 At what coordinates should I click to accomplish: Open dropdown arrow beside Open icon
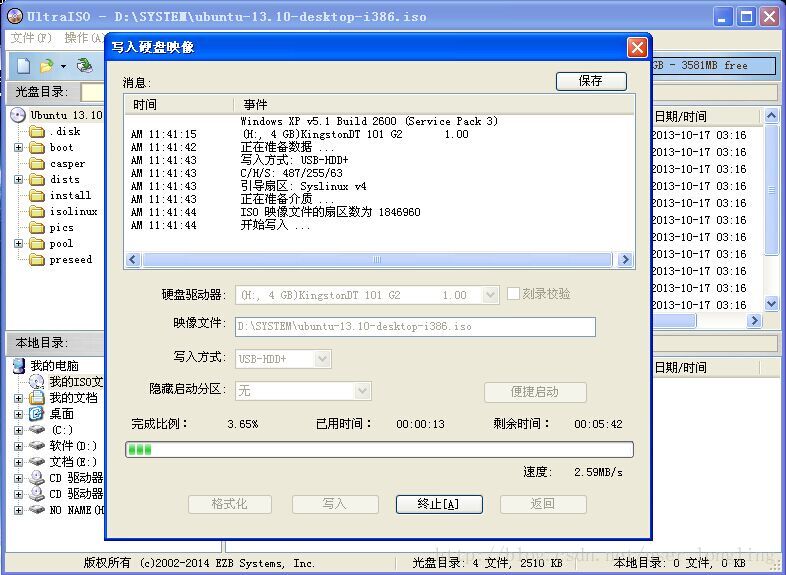coord(63,66)
